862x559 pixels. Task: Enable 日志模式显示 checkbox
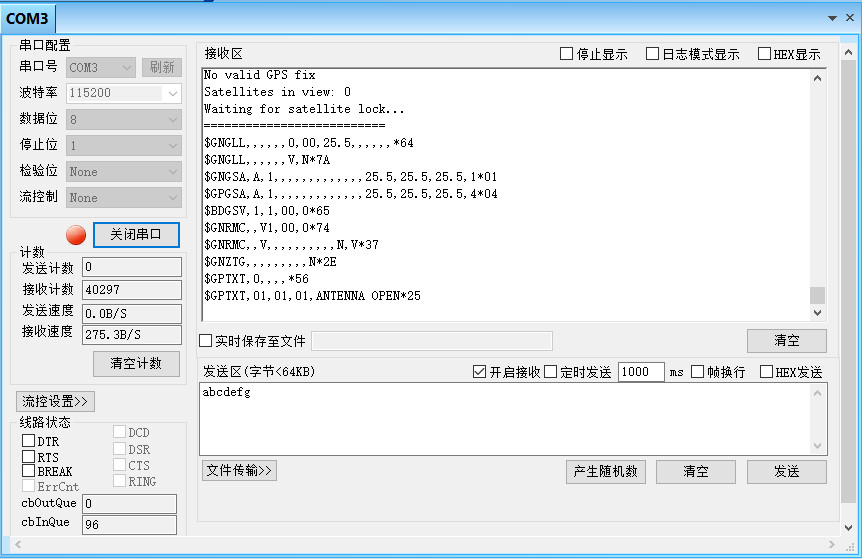[652, 54]
